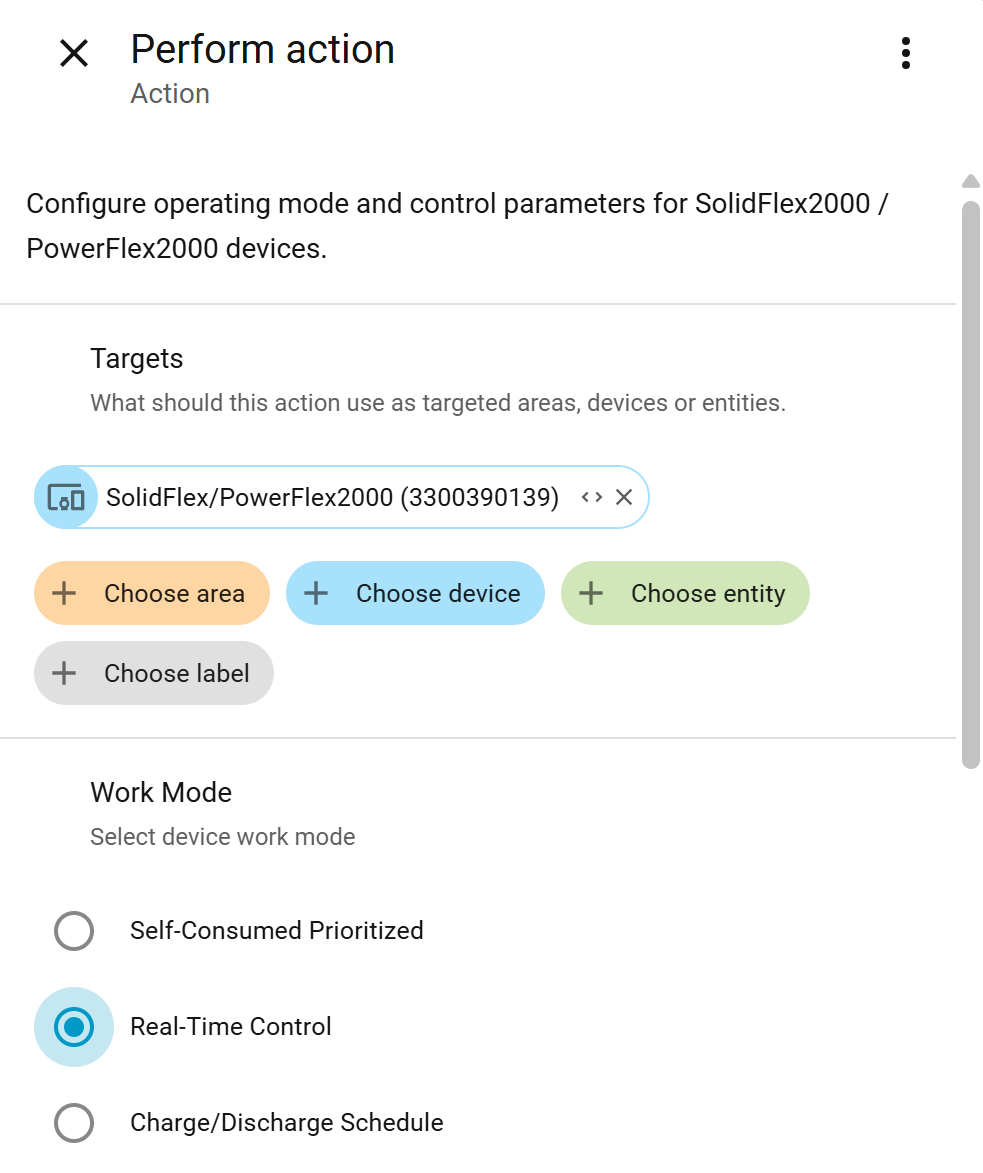983x1173 pixels.
Task: Select the Real-Time Control radio button
Action: click(74, 1027)
